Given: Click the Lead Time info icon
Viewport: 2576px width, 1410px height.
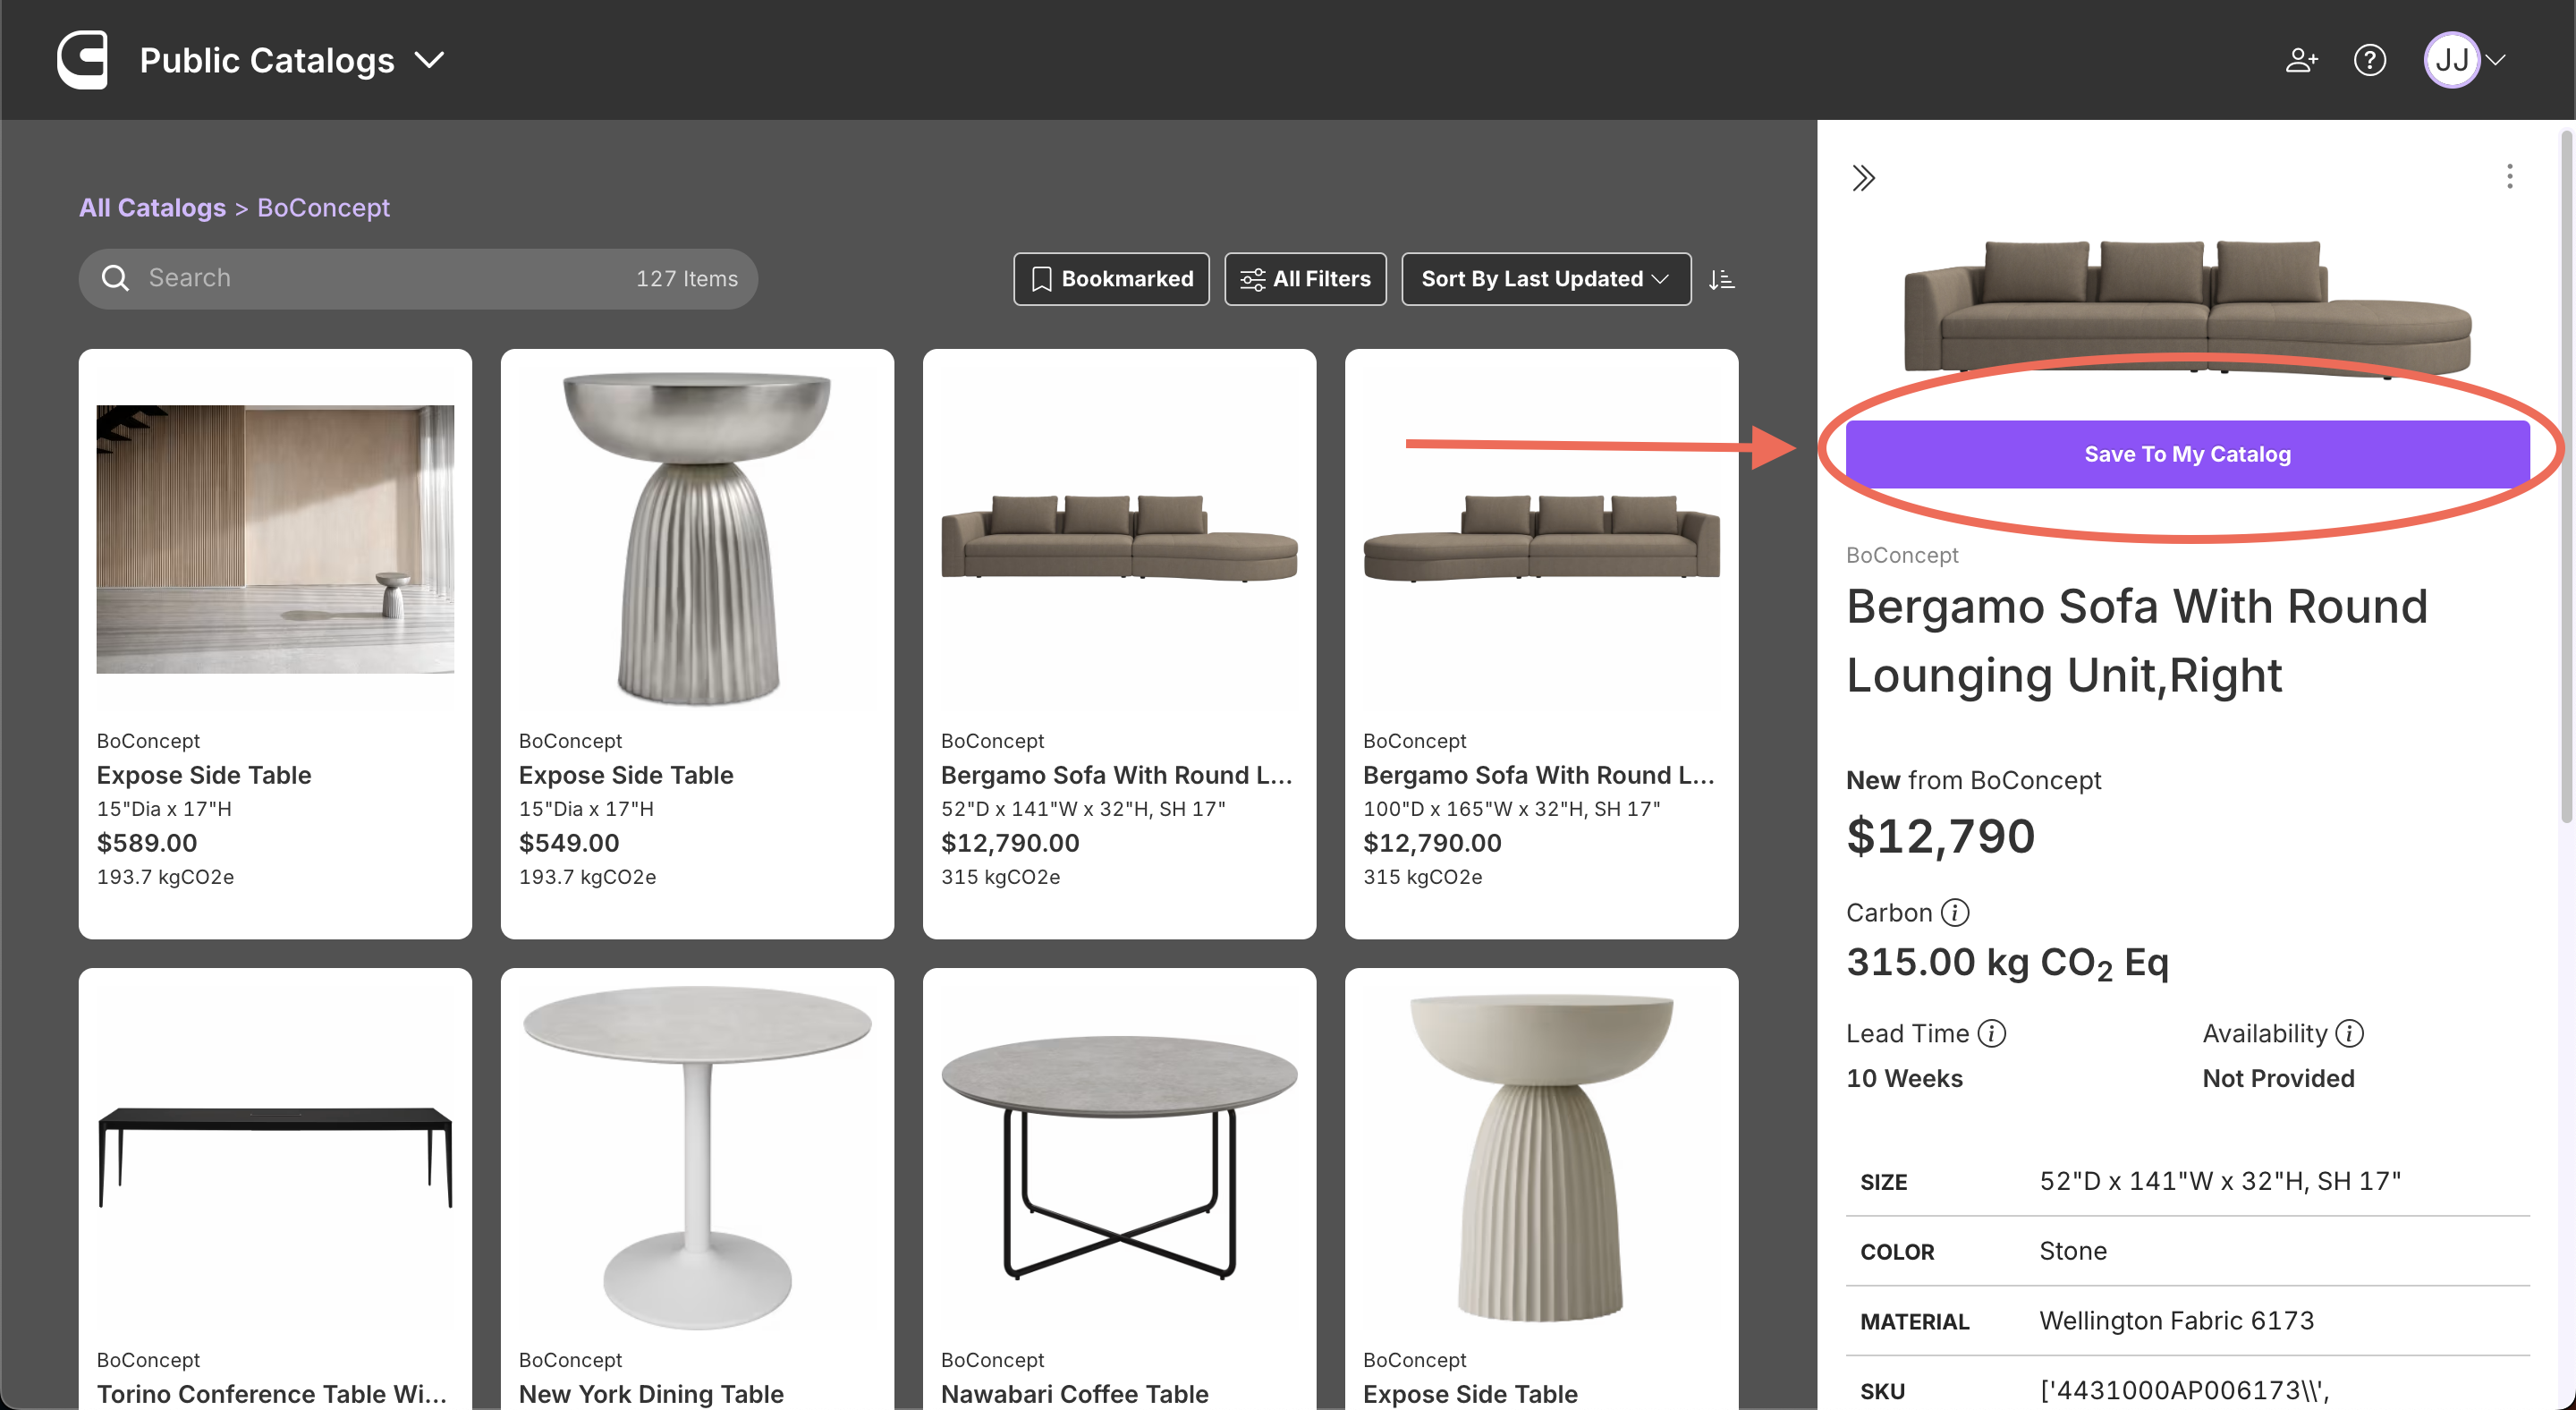Looking at the screenshot, I should click(x=1992, y=1033).
